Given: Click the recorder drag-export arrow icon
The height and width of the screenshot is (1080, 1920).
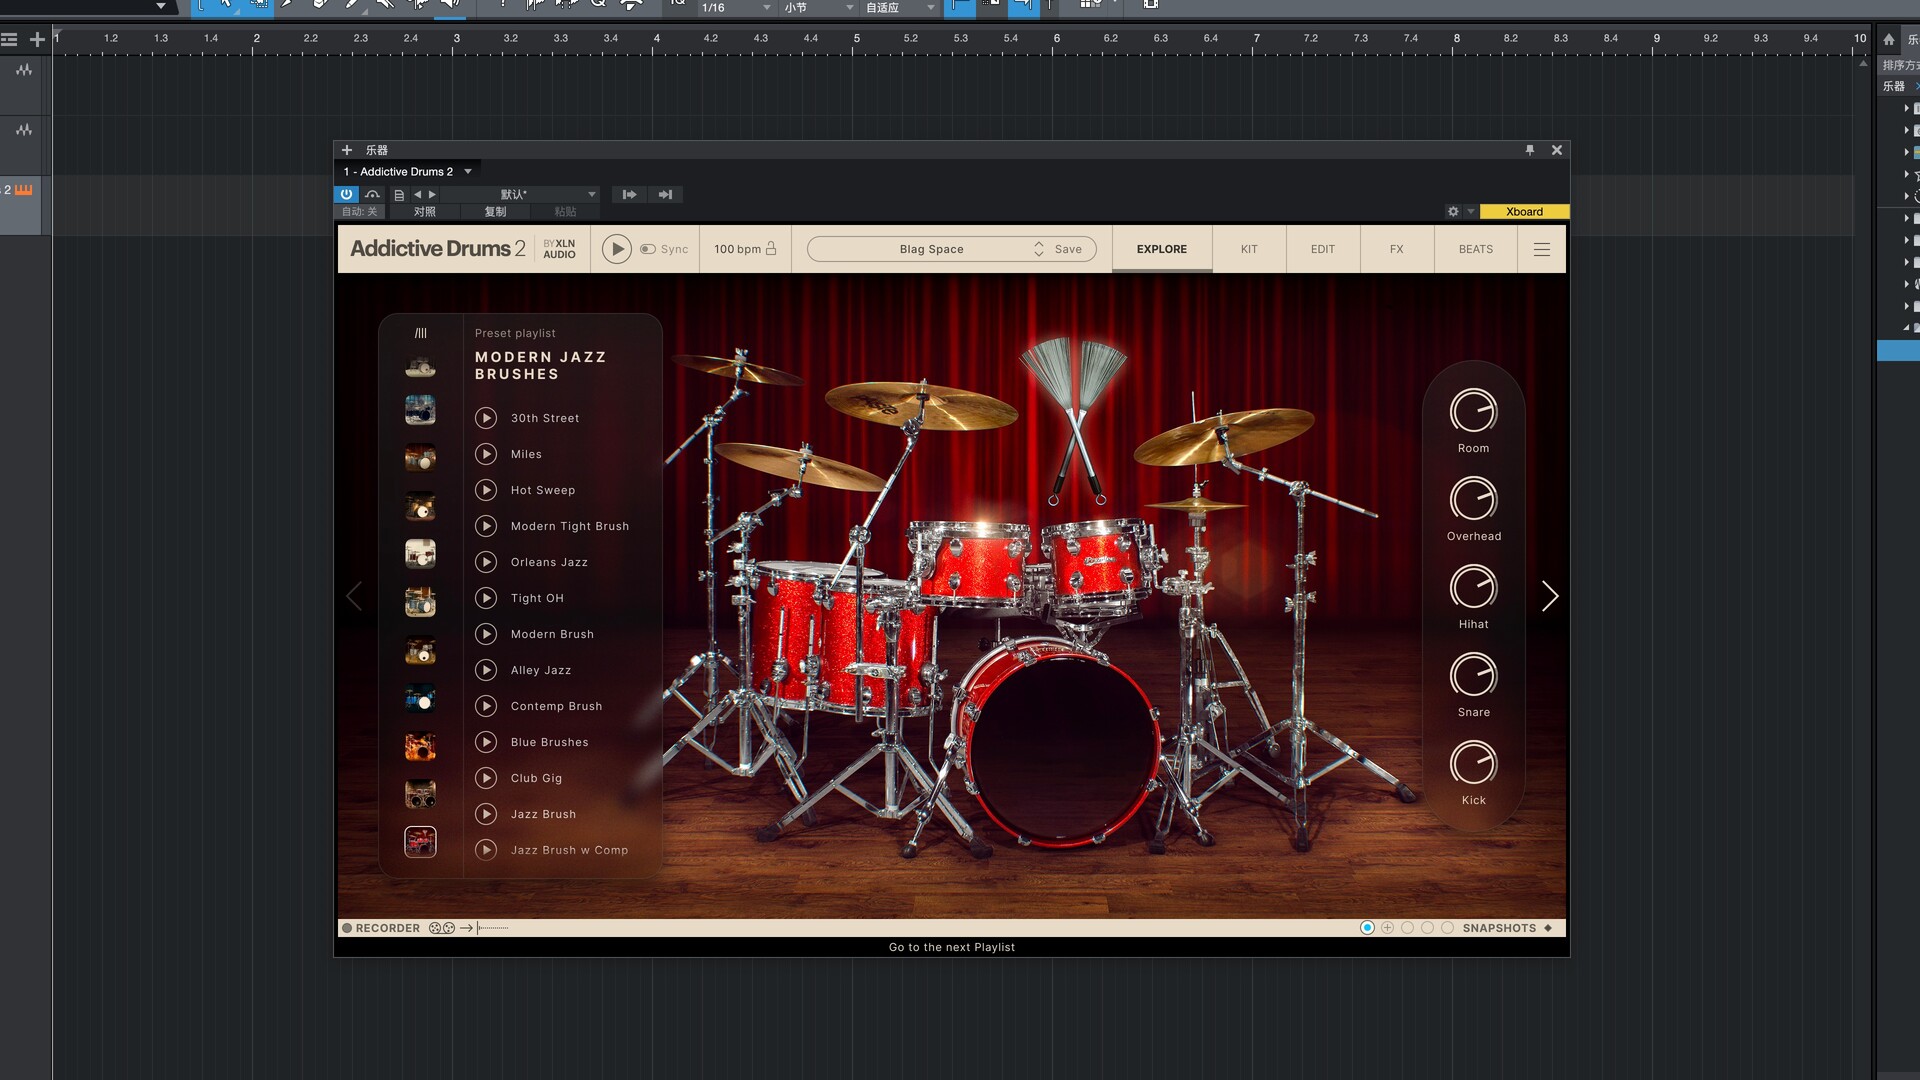Looking at the screenshot, I should 466,928.
